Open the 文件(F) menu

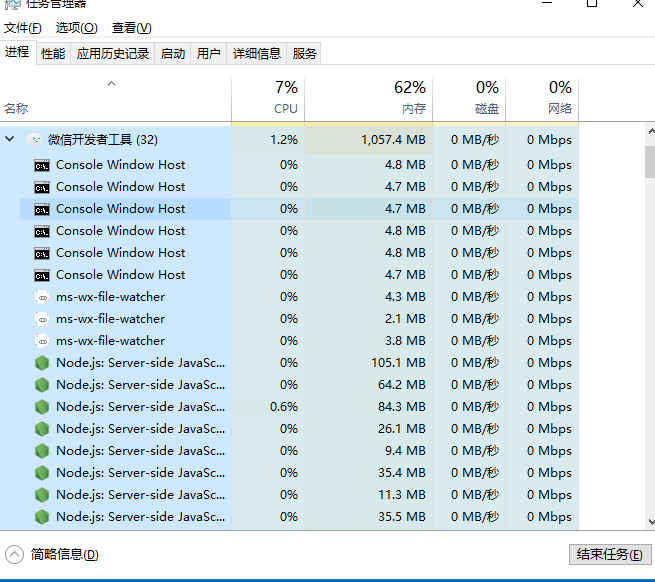23,28
